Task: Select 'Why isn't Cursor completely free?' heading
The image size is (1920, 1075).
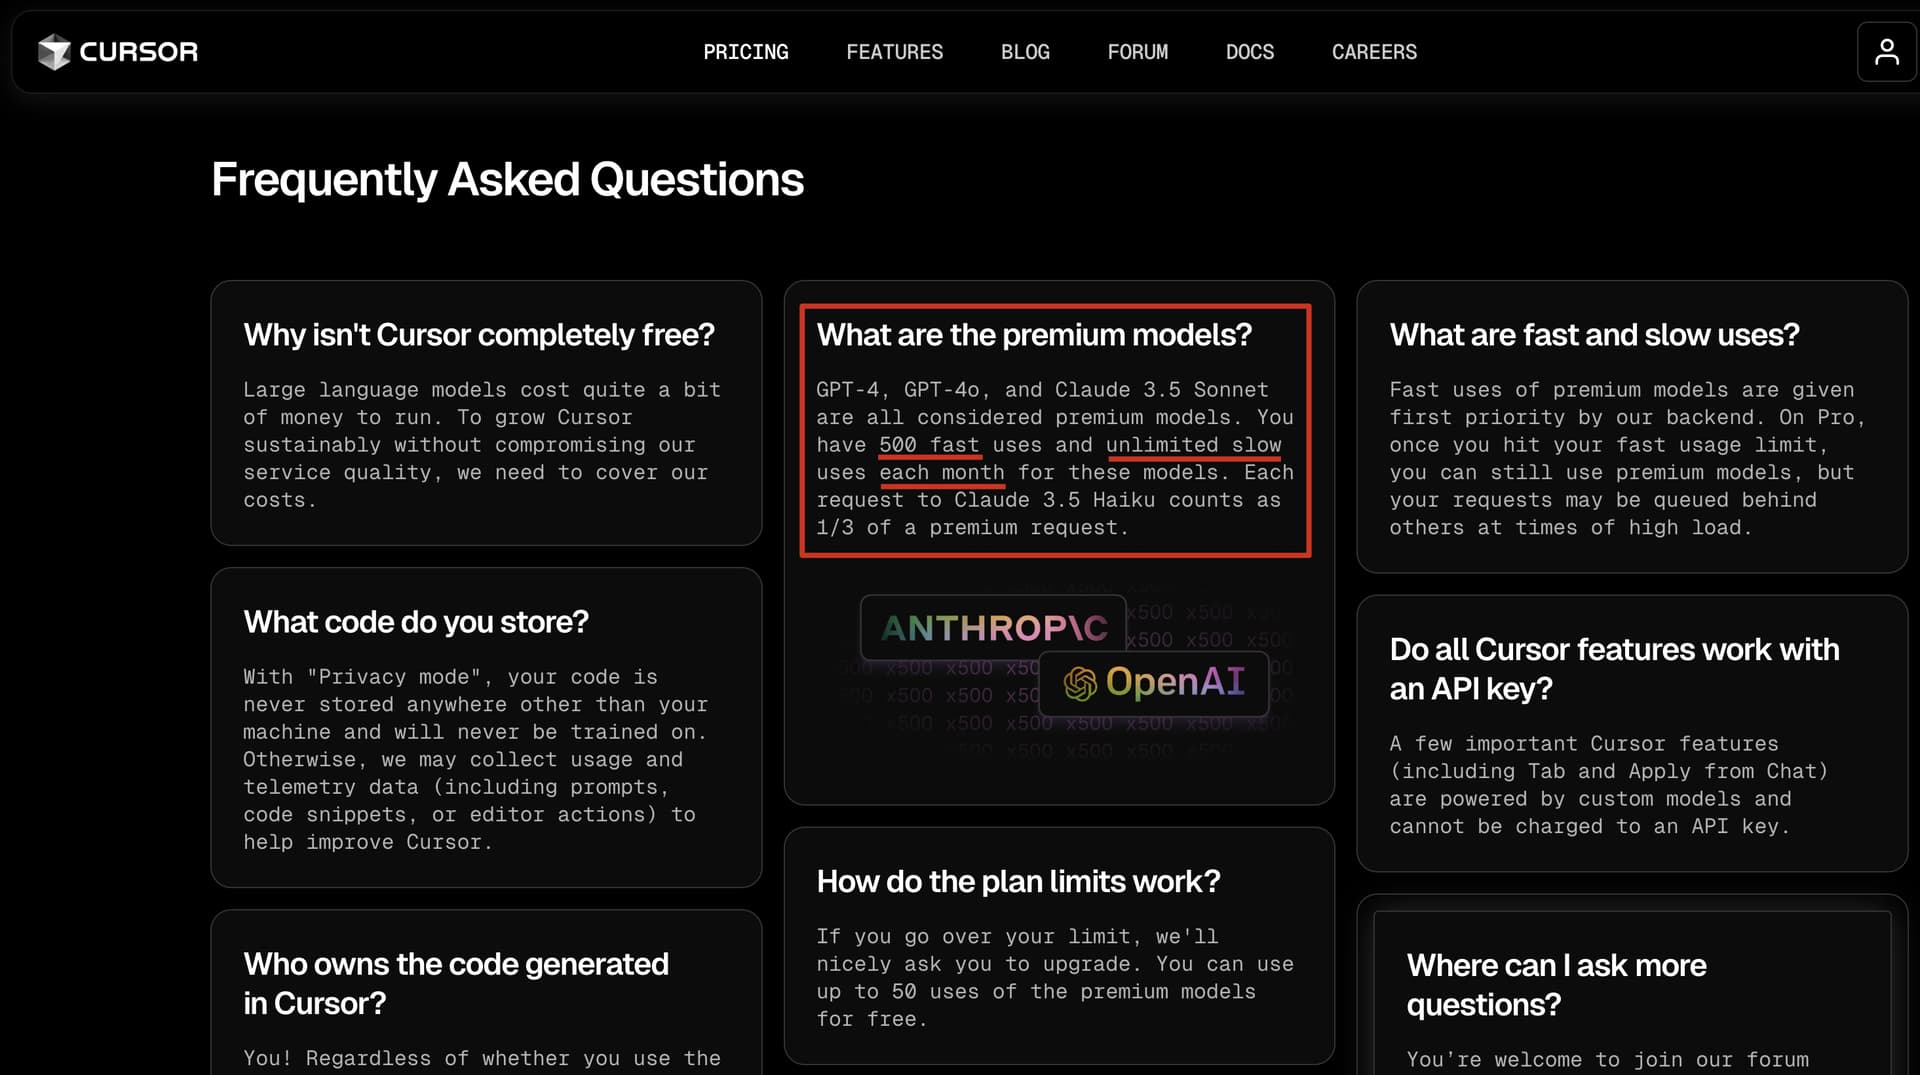Action: click(479, 335)
